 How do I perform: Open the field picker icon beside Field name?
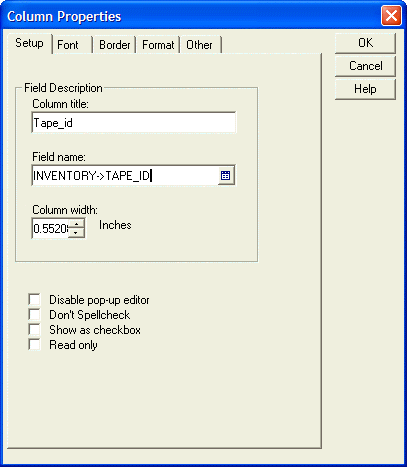(226, 175)
